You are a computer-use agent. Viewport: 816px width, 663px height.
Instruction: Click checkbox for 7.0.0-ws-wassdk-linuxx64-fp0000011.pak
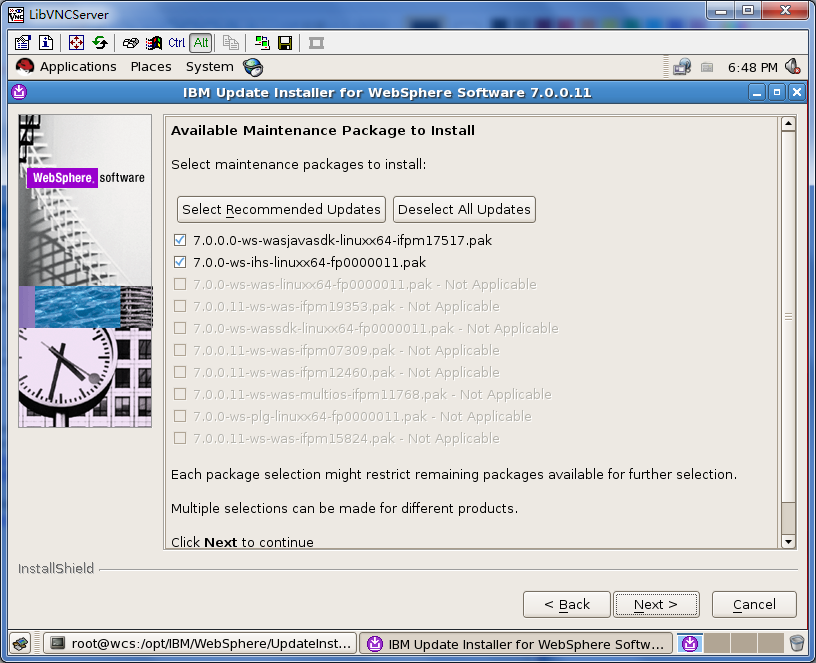tap(180, 328)
